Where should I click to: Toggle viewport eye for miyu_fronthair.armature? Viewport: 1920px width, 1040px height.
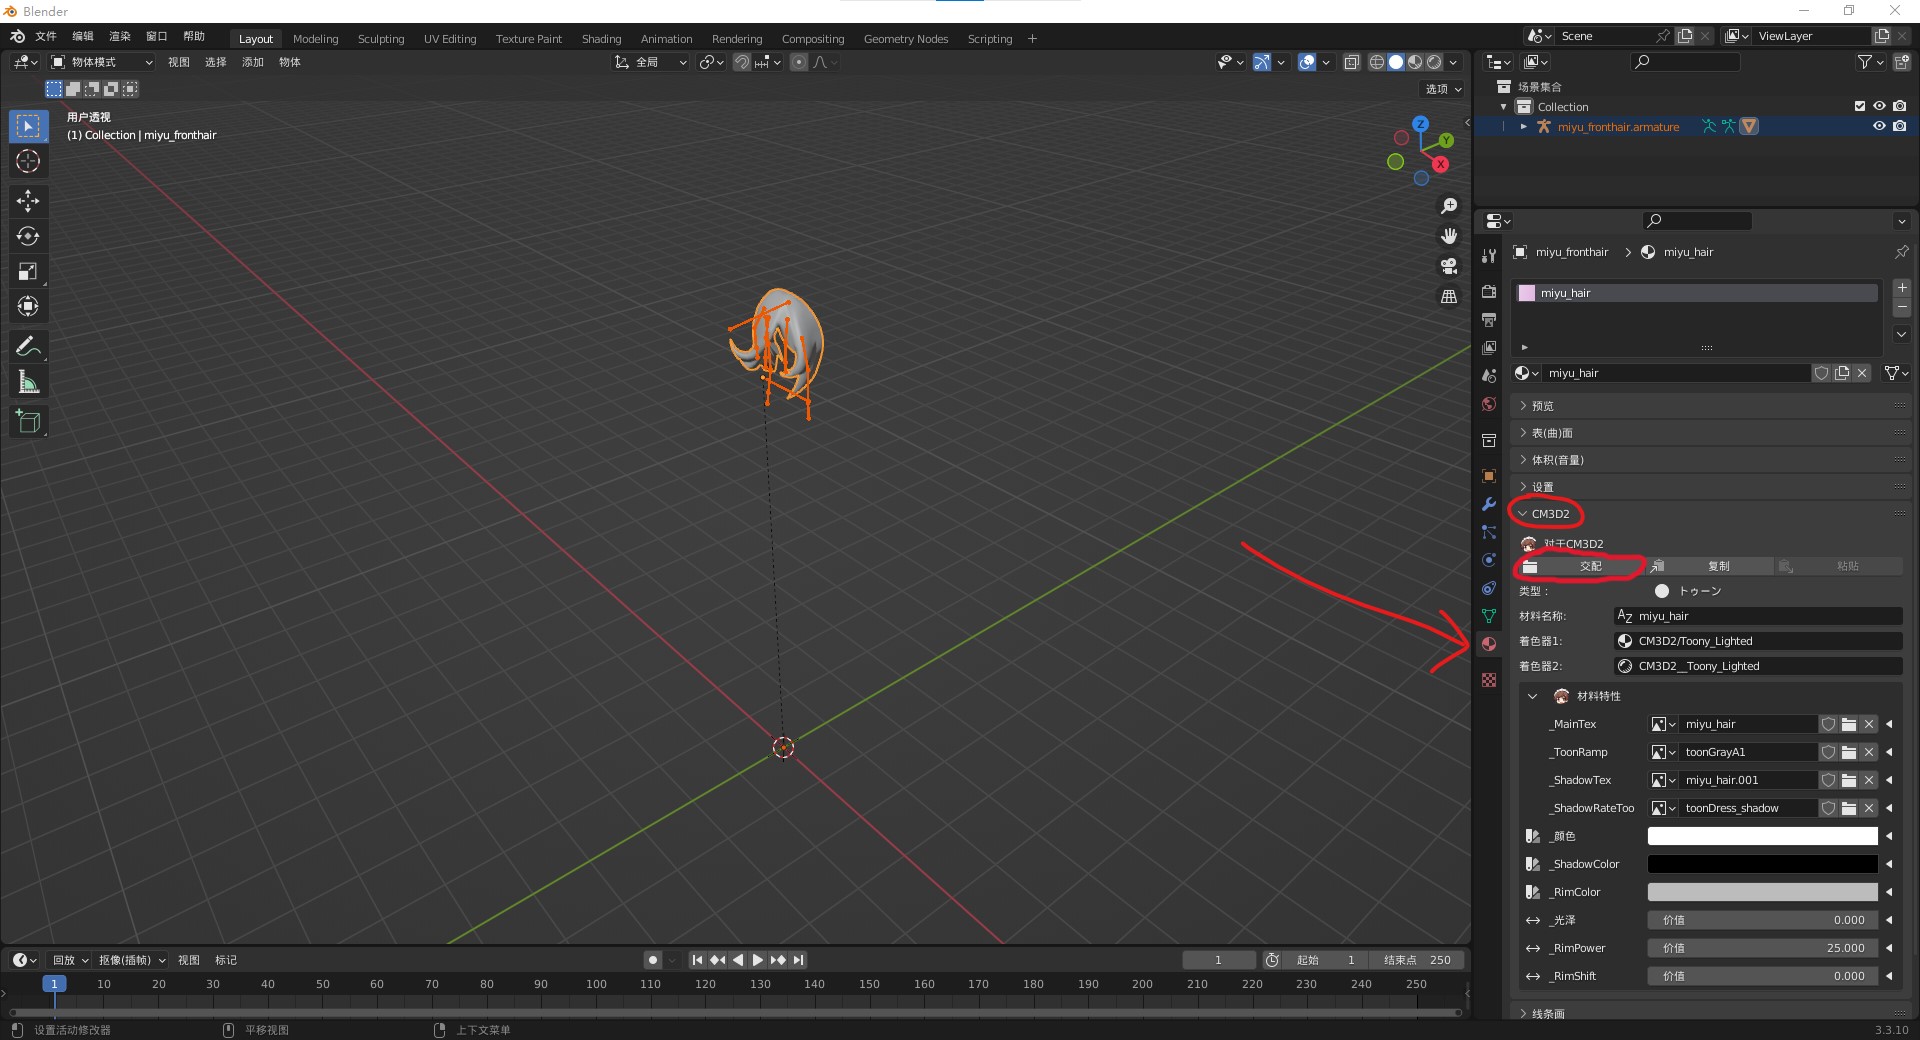click(x=1879, y=126)
